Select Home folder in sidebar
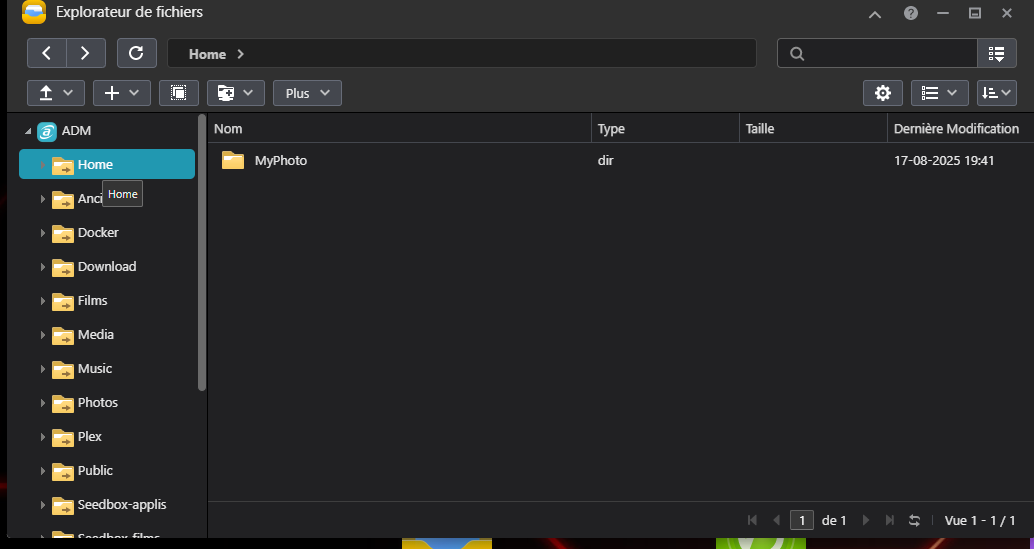1034x549 pixels. (x=107, y=164)
